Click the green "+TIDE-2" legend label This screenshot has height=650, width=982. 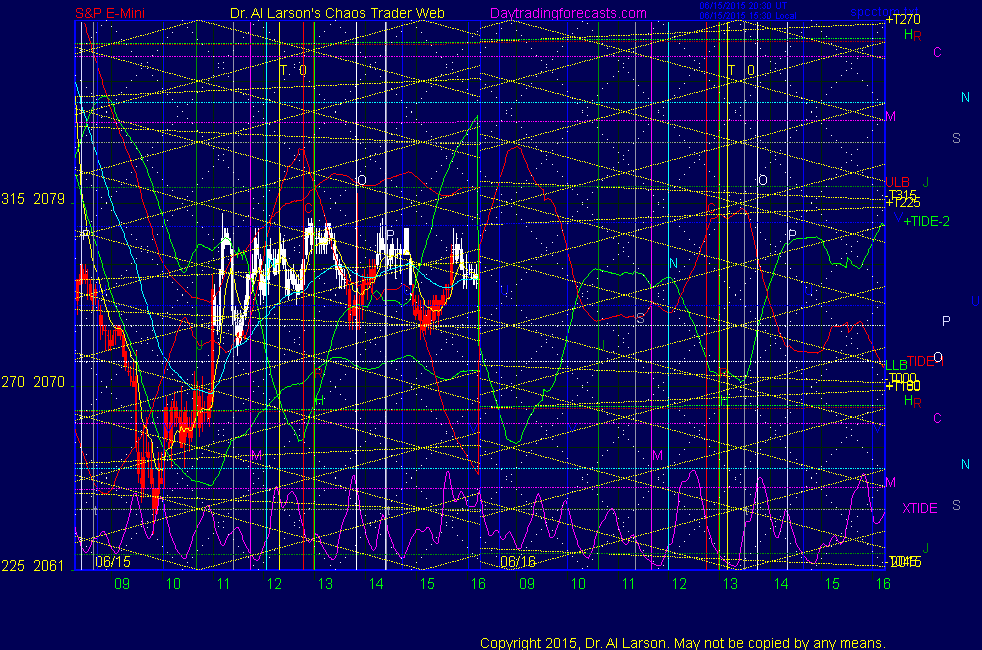click(926, 221)
